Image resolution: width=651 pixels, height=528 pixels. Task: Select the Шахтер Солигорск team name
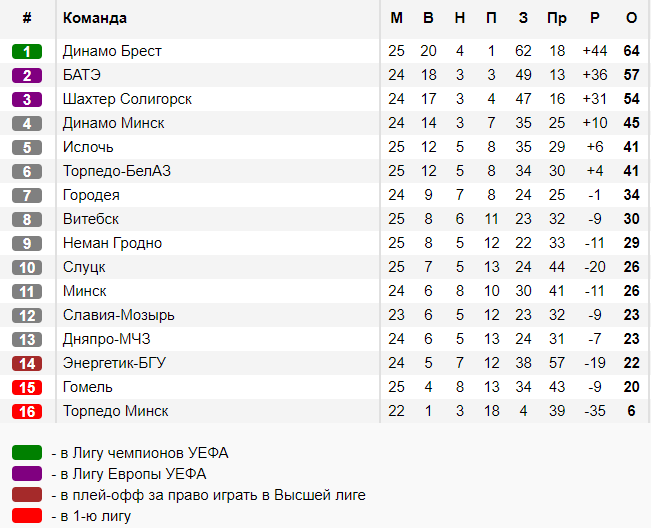pyautogui.click(x=127, y=99)
